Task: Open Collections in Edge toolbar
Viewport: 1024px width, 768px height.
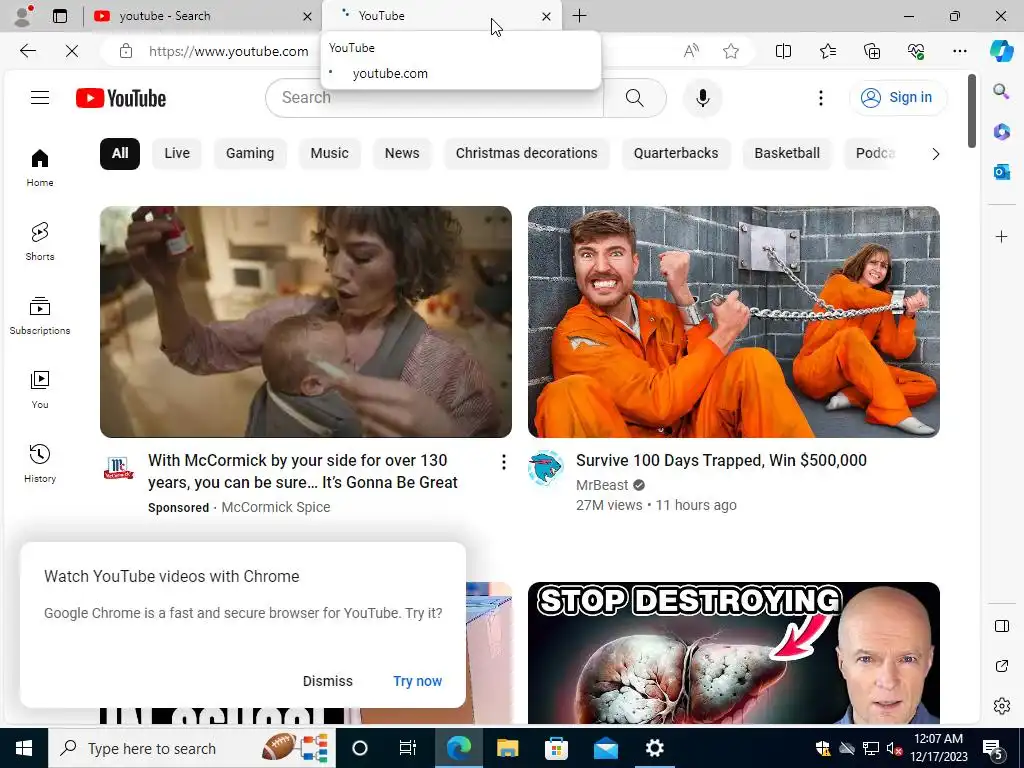Action: pos(872,51)
